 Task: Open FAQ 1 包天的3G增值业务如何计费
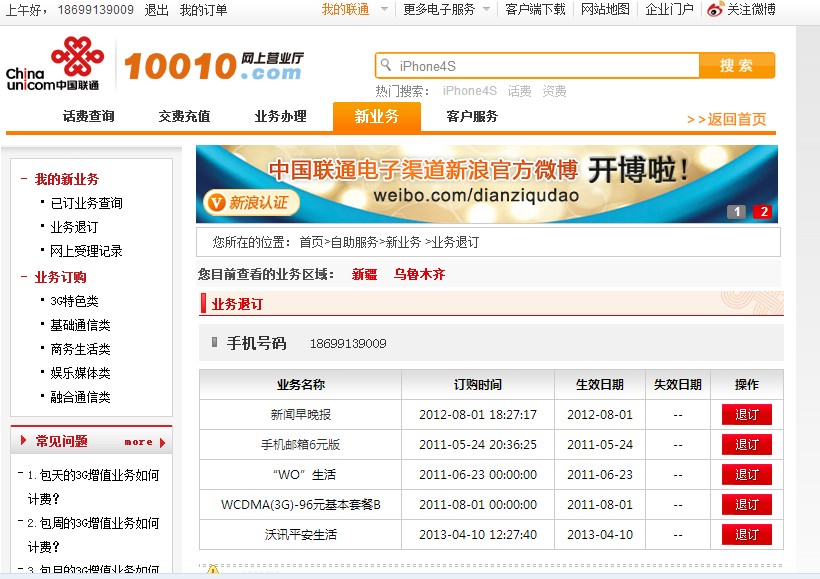pyautogui.click(x=93, y=486)
